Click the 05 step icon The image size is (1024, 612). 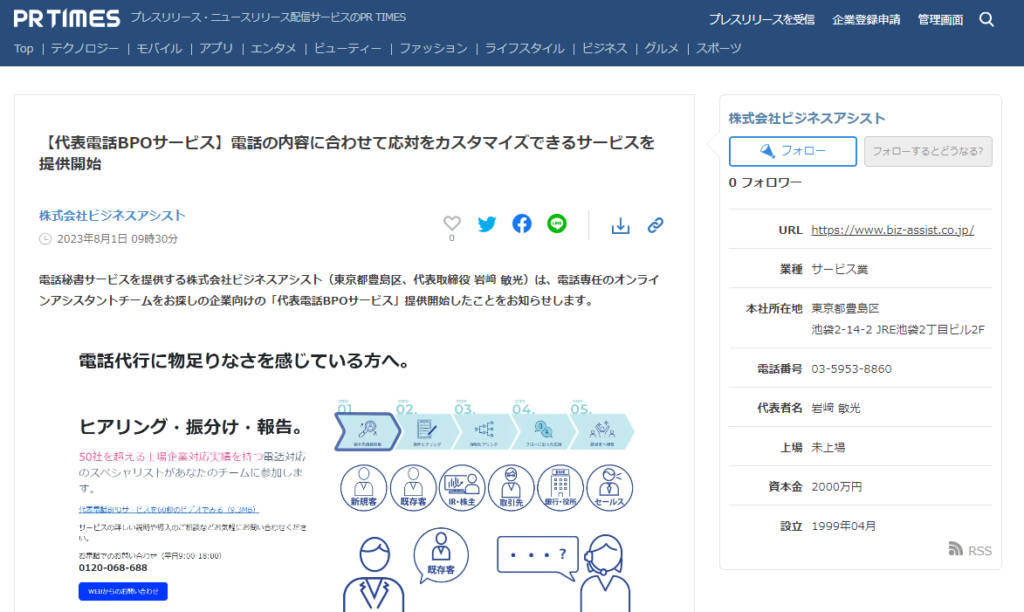tap(601, 431)
